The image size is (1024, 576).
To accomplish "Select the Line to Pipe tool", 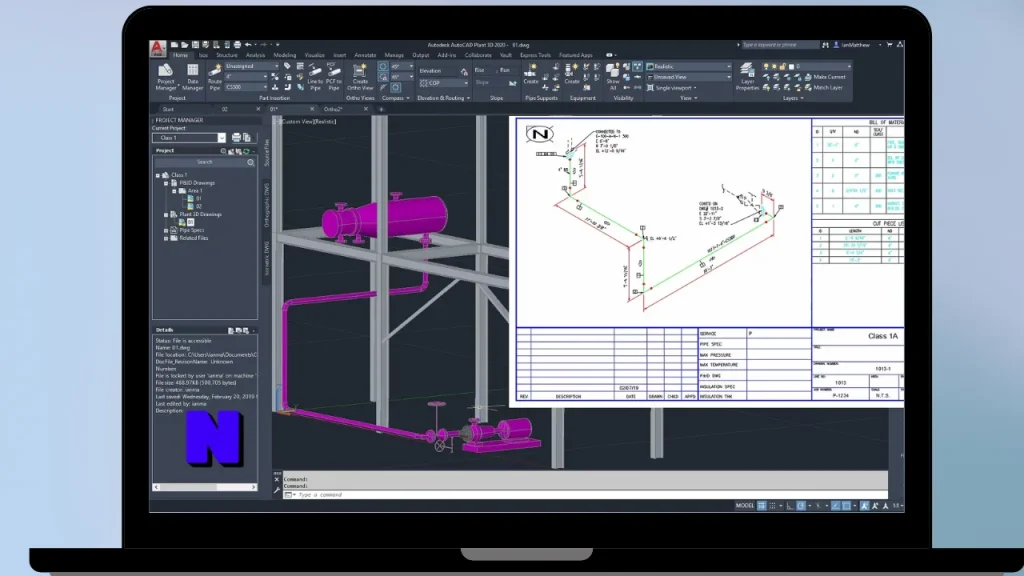I will point(315,77).
